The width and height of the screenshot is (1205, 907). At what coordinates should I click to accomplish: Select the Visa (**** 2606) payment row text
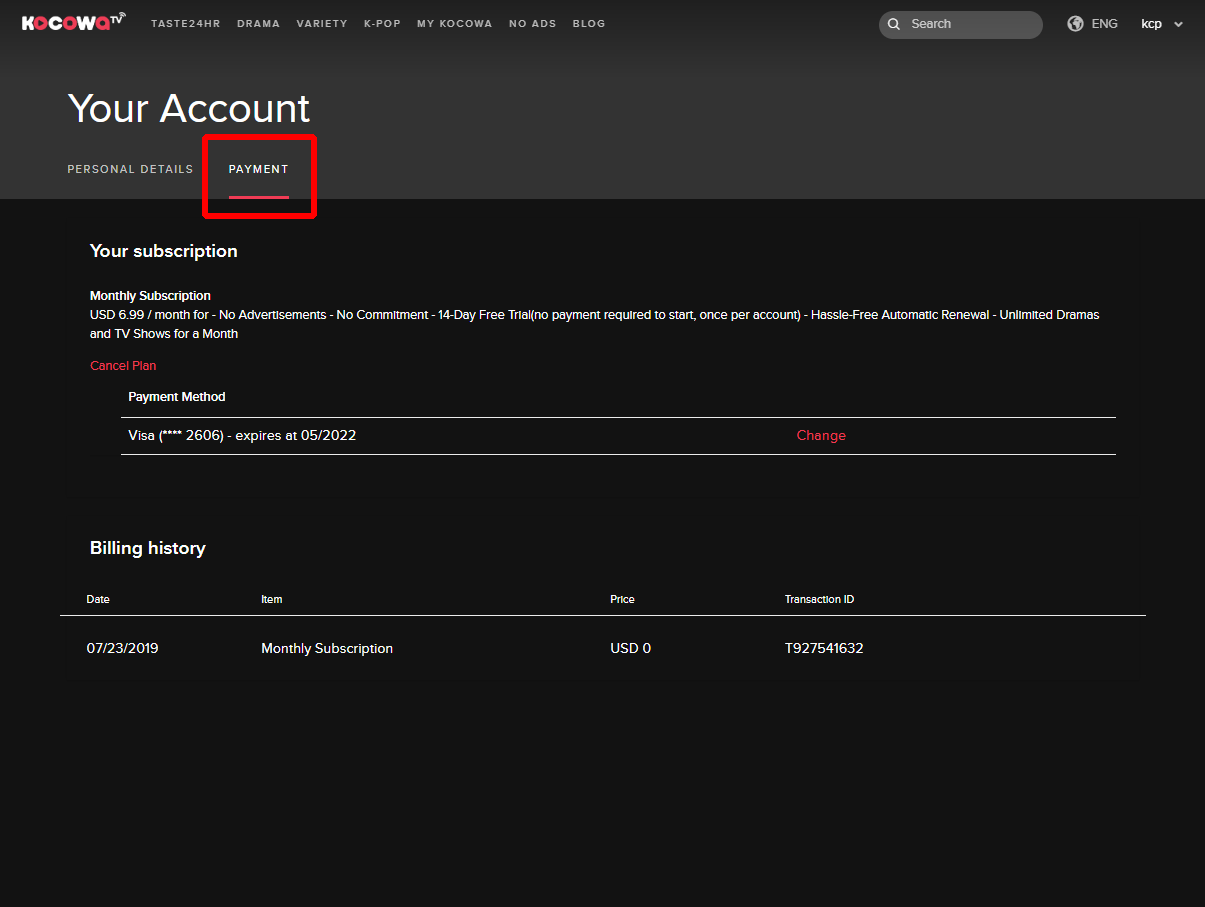(x=242, y=436)
